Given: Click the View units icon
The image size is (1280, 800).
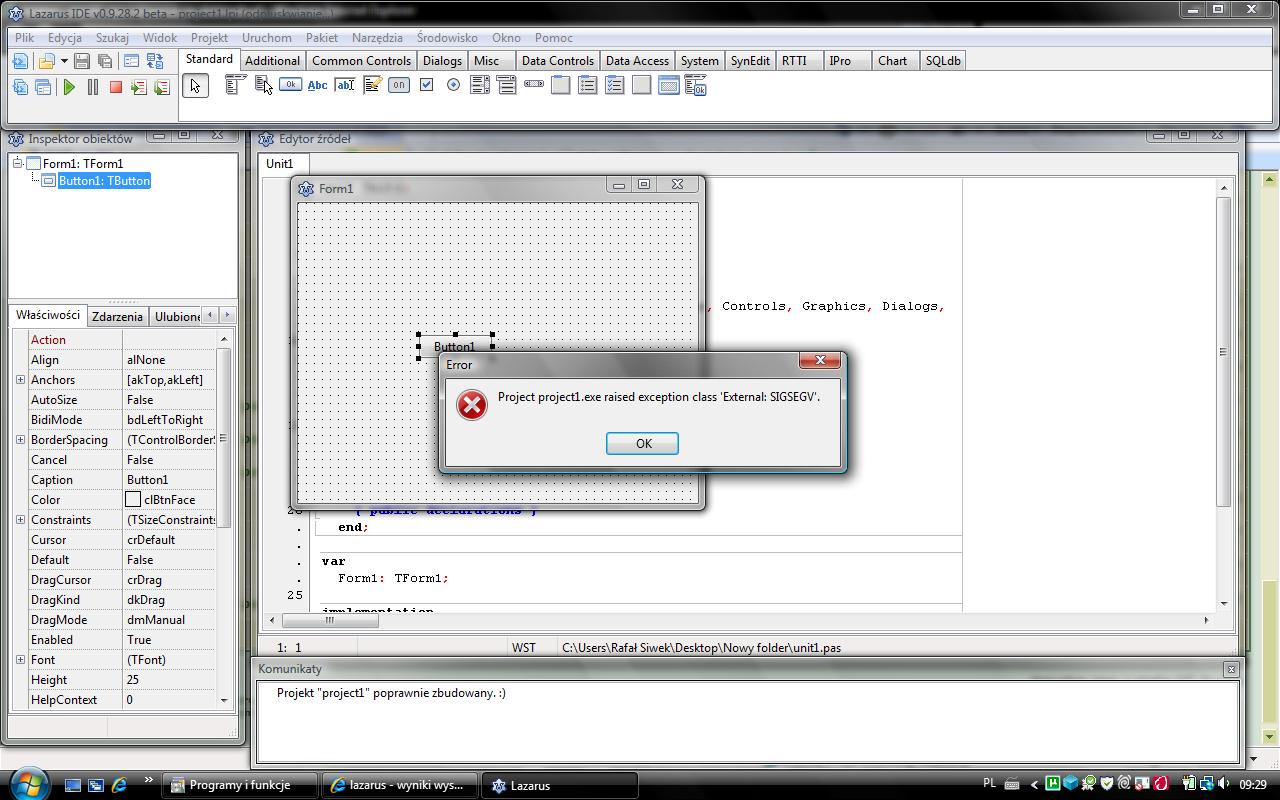Looking at the screenshot, I should click(20, 87).
